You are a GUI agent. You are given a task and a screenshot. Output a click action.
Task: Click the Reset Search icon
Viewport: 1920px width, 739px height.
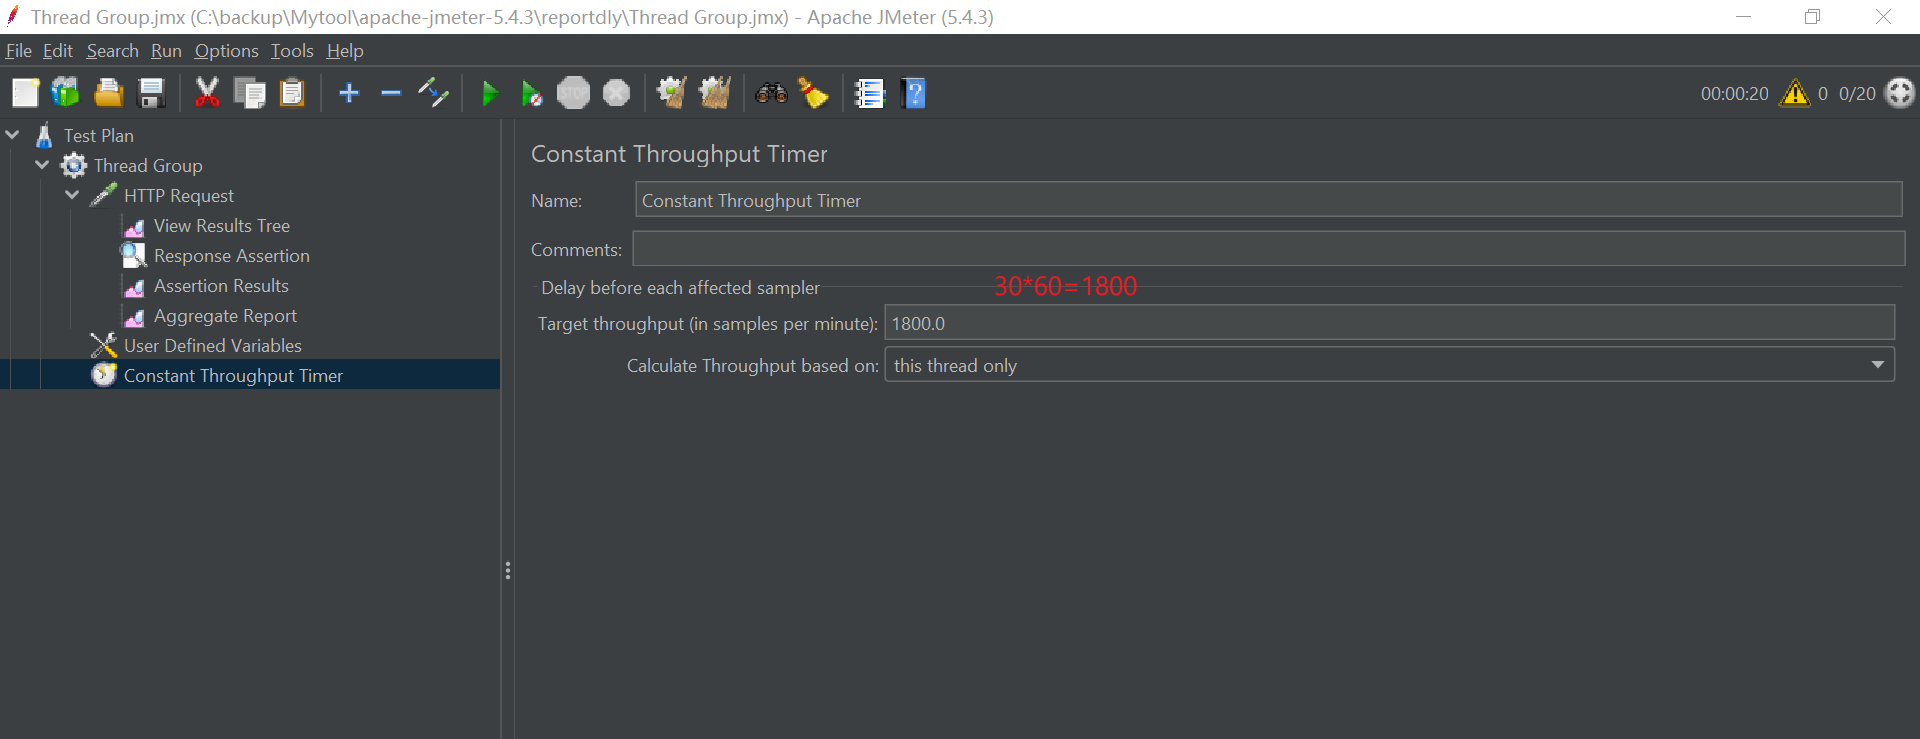[814, 93]
